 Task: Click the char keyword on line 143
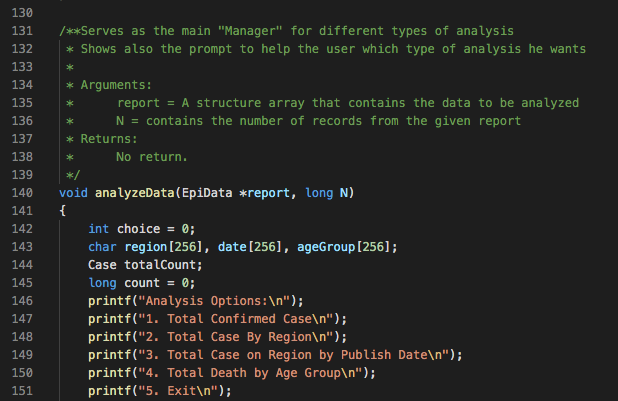pos(102,247)
